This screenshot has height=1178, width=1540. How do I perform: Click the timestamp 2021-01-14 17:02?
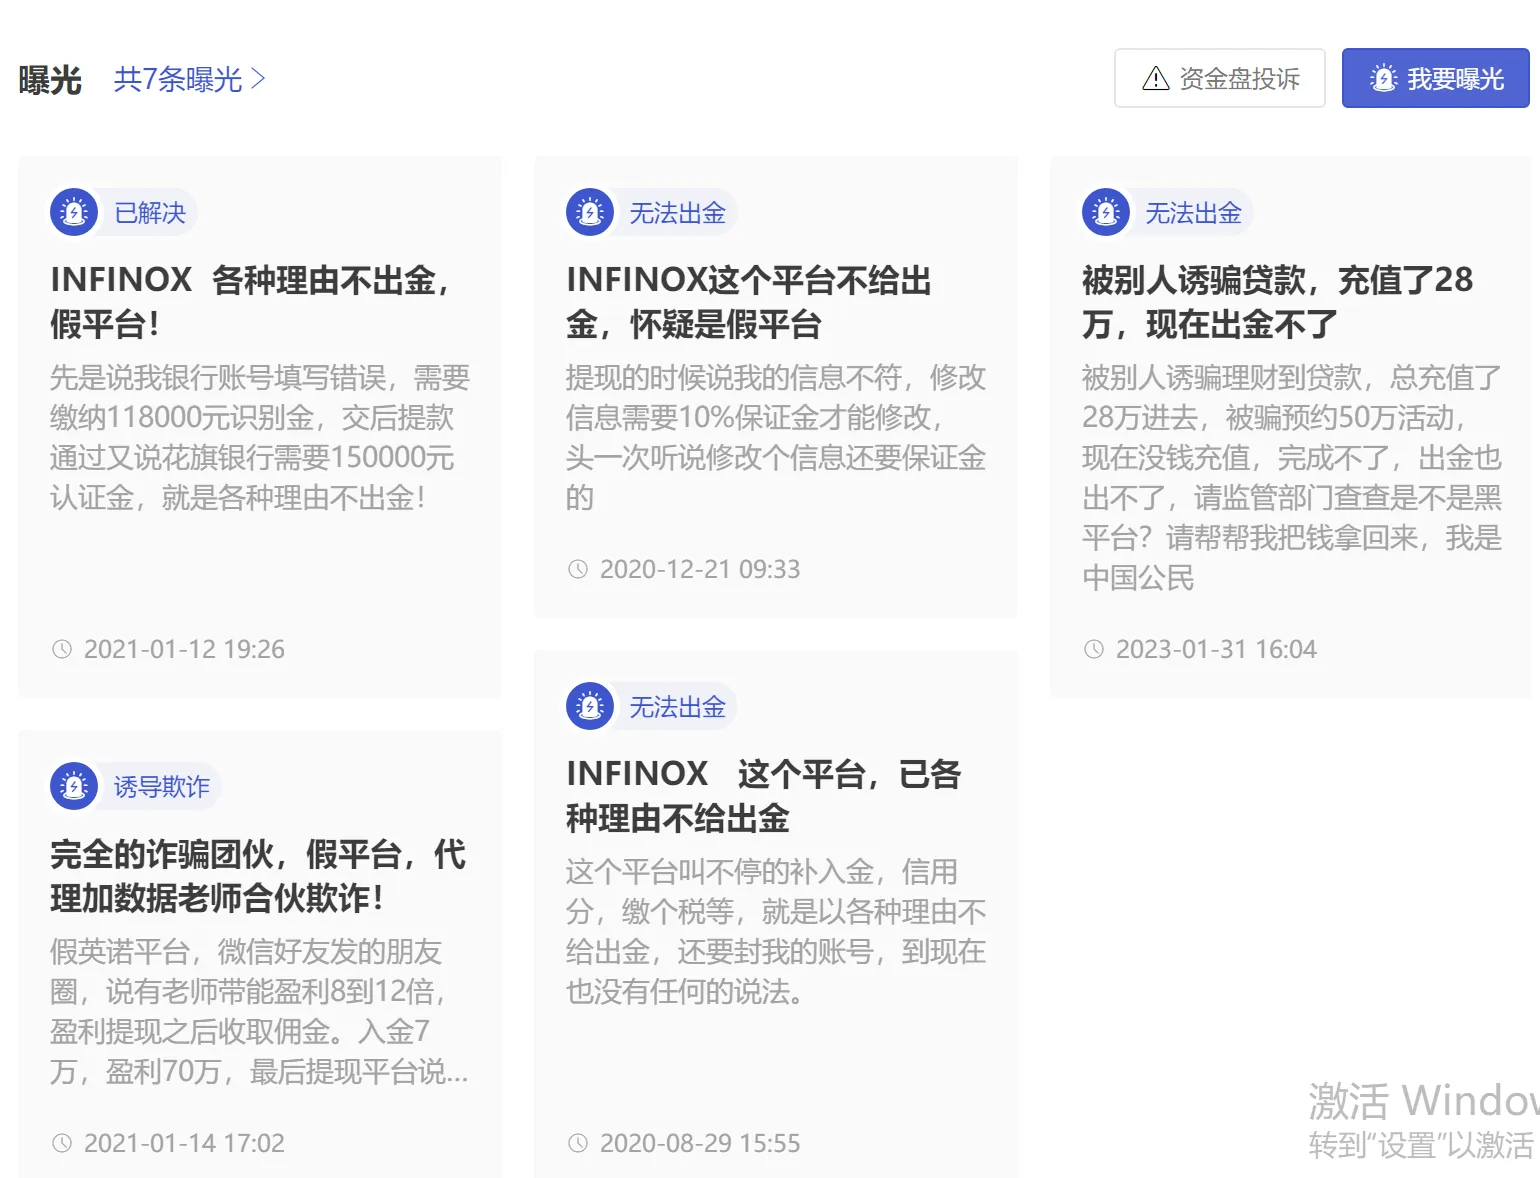[x=184, y=1143]
